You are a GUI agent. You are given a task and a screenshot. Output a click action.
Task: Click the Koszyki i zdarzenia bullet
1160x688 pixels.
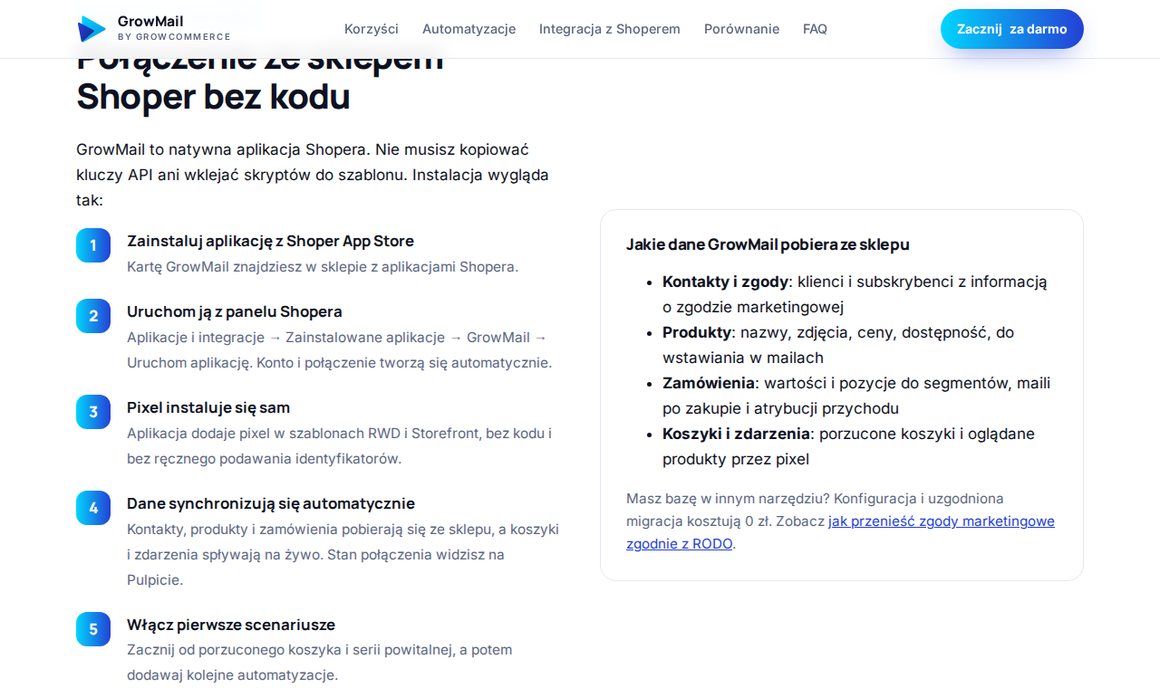(849, 446)
